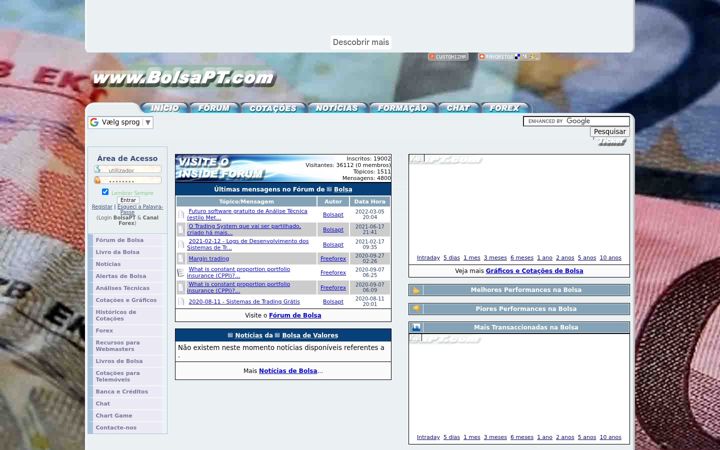
Task: Expand the Melhores Performances na Bolsa section
Action: point(519,290)
